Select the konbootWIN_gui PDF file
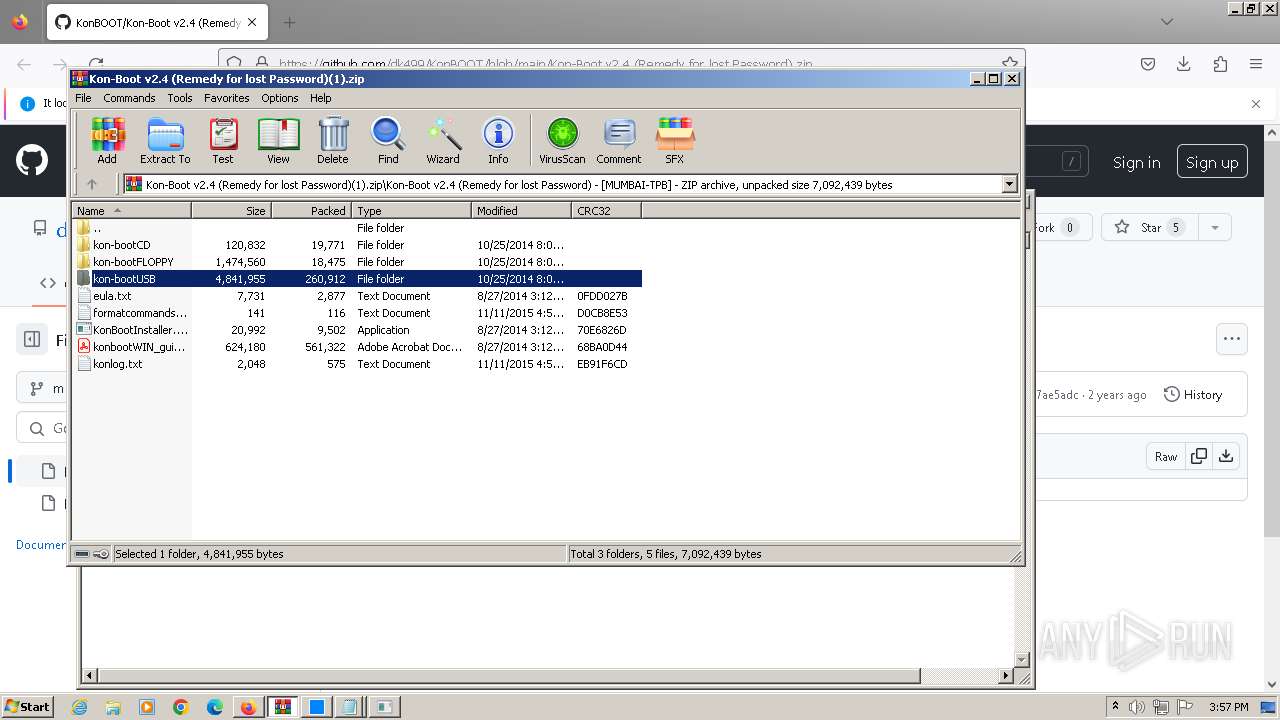Screen dimensions: 1280x720 pos(357,347)
